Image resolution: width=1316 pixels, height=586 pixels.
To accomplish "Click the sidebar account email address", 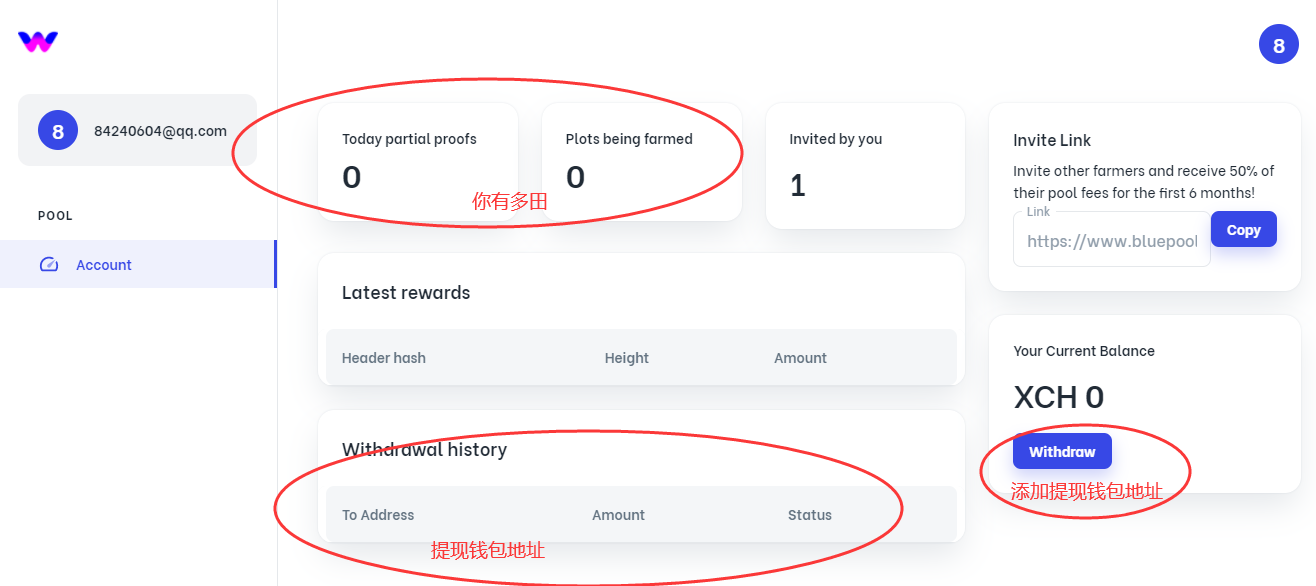I will pos(160,131).
